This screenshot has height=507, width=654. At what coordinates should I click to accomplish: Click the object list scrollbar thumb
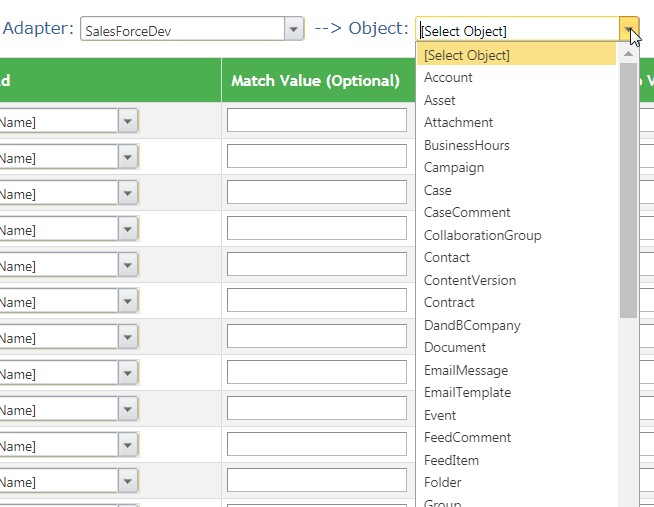click(628, 190)
